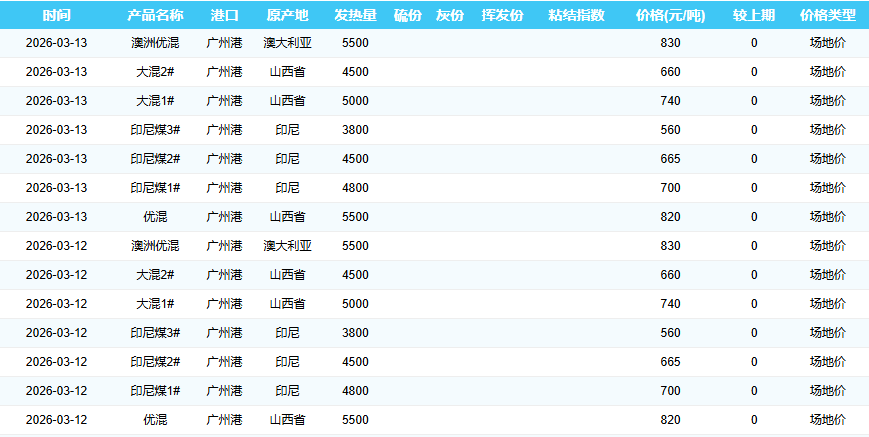Select 大混1# product dated 2026-03-12
Screen dimensions: 869x437
point(155,304)
